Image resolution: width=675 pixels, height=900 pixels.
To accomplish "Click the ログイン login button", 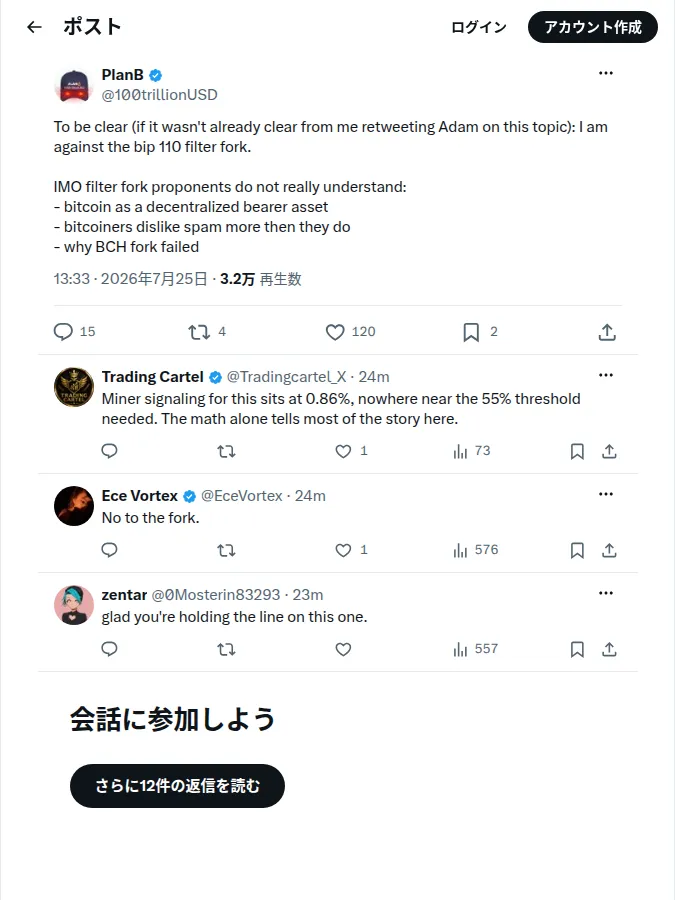I will click(479, 27).
